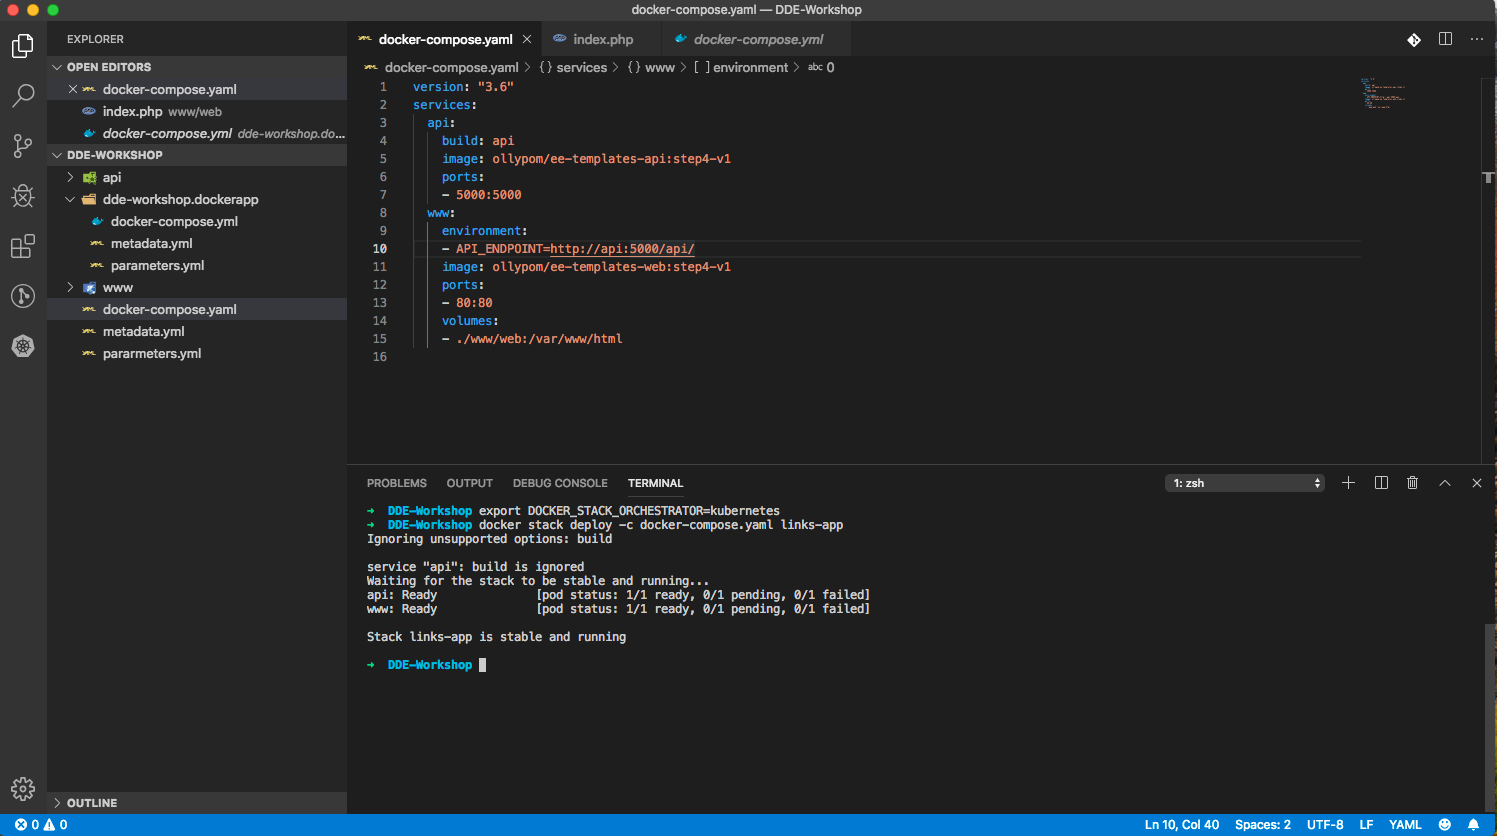Screen dimensions: 1497x836
Task: Split the editor to the right
Action: pos(1445,39)
